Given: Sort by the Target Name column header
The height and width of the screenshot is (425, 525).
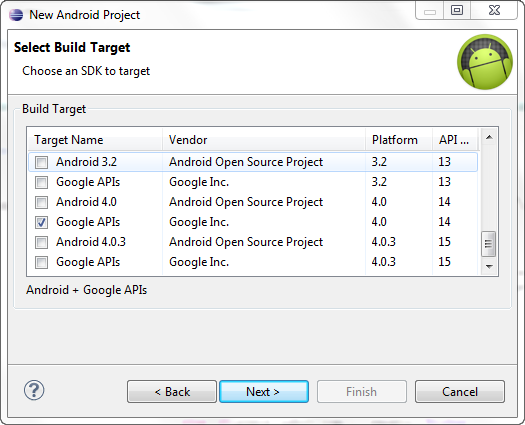Looking at the screenshot, I should click(x=95, y=140).
